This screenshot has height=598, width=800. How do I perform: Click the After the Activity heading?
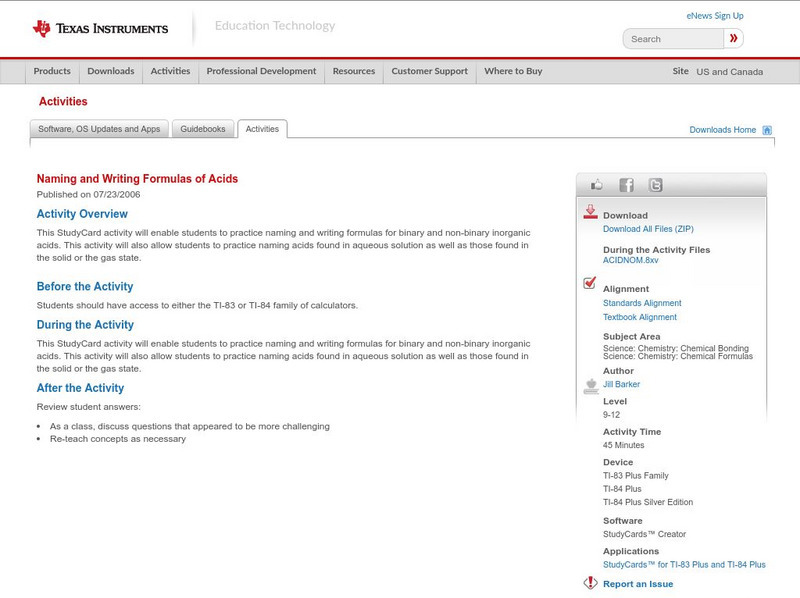click(x=80, y=388)
